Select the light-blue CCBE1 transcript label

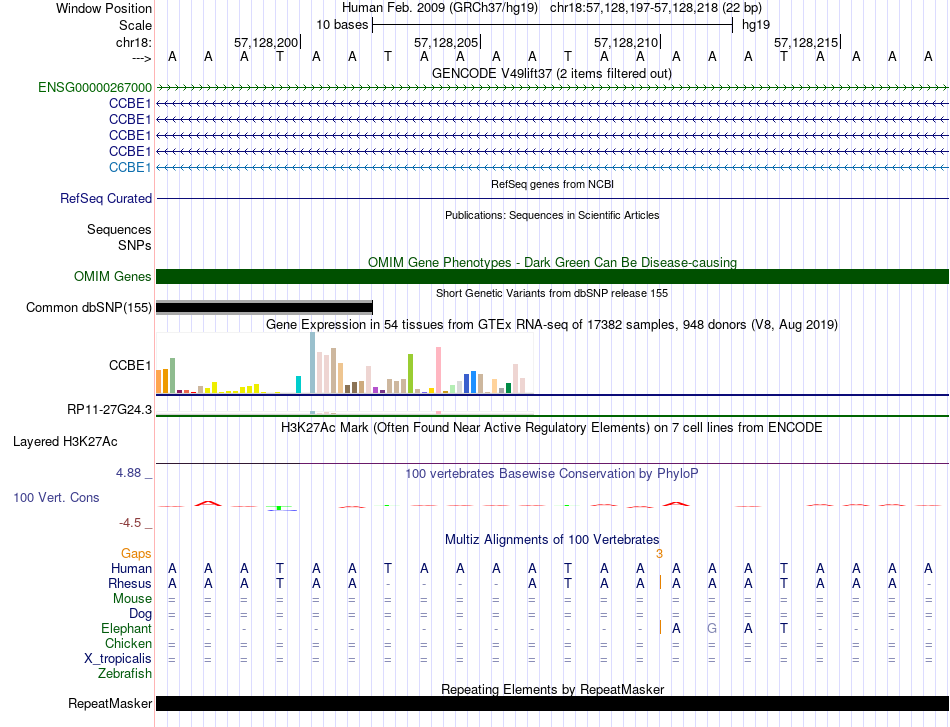tap(130, 168)
